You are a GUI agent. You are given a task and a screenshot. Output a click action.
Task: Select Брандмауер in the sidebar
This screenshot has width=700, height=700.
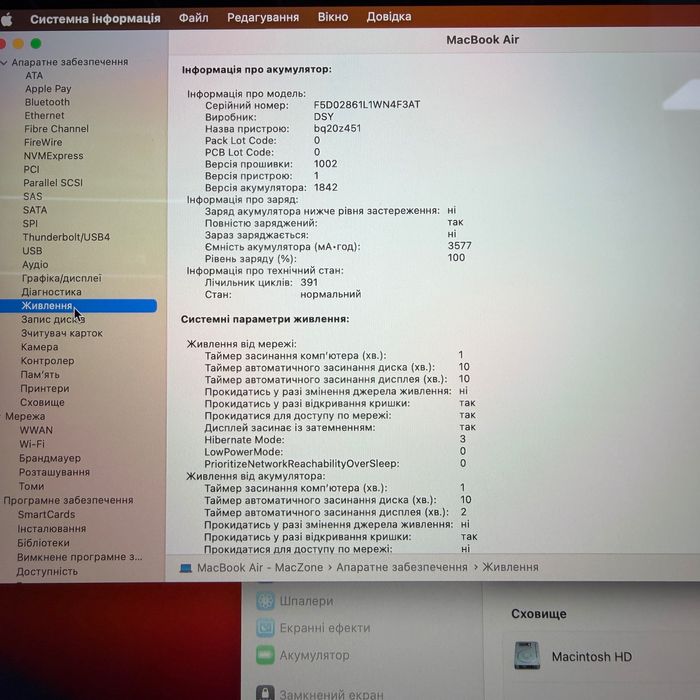[50, 458]
